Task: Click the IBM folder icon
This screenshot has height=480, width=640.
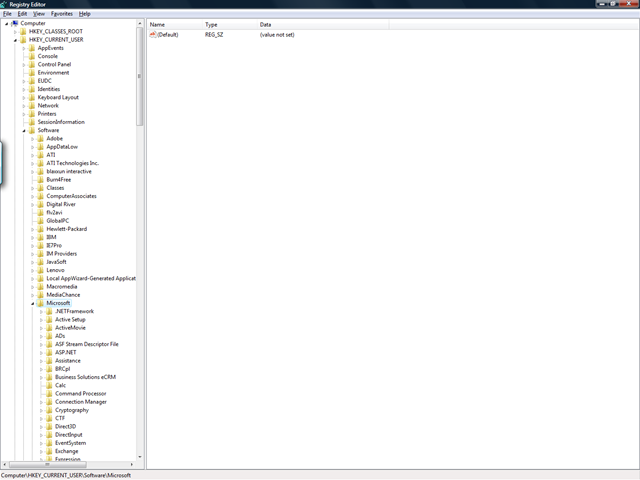Action: click(40, 237)
